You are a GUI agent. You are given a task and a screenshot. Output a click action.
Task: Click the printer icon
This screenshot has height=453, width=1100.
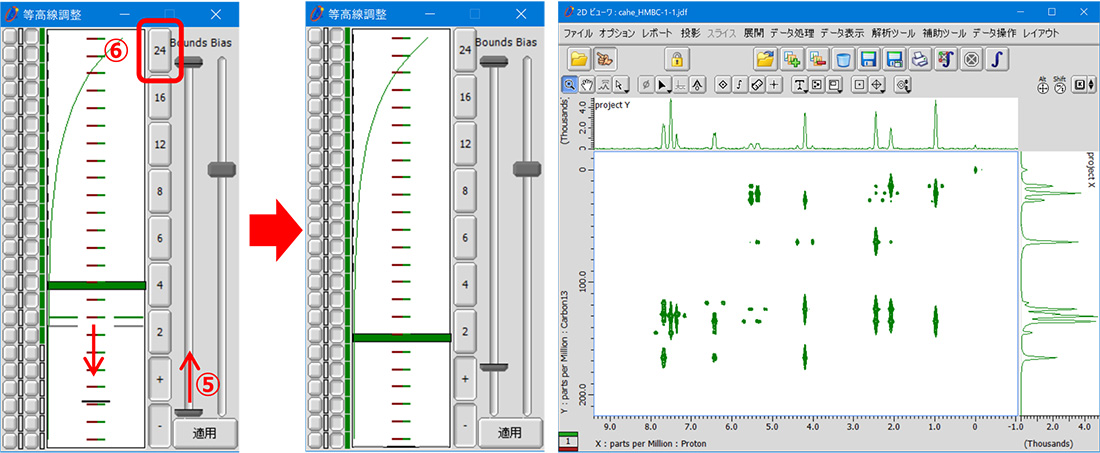921,59
